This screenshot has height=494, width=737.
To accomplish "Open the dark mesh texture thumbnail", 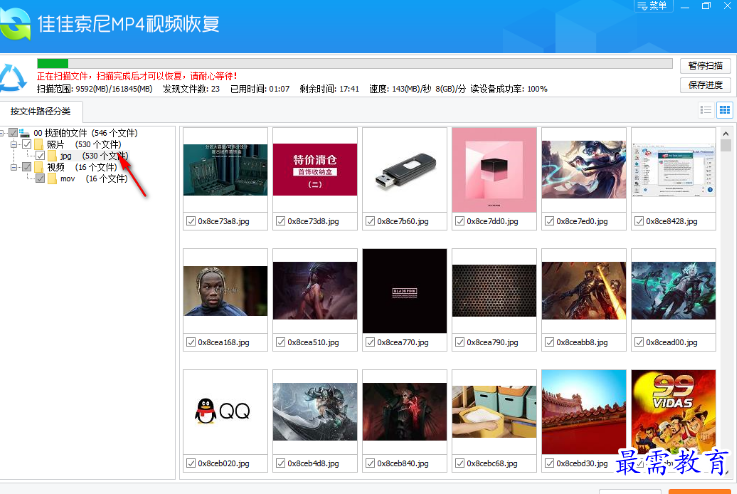I will [x=494, y=291].
